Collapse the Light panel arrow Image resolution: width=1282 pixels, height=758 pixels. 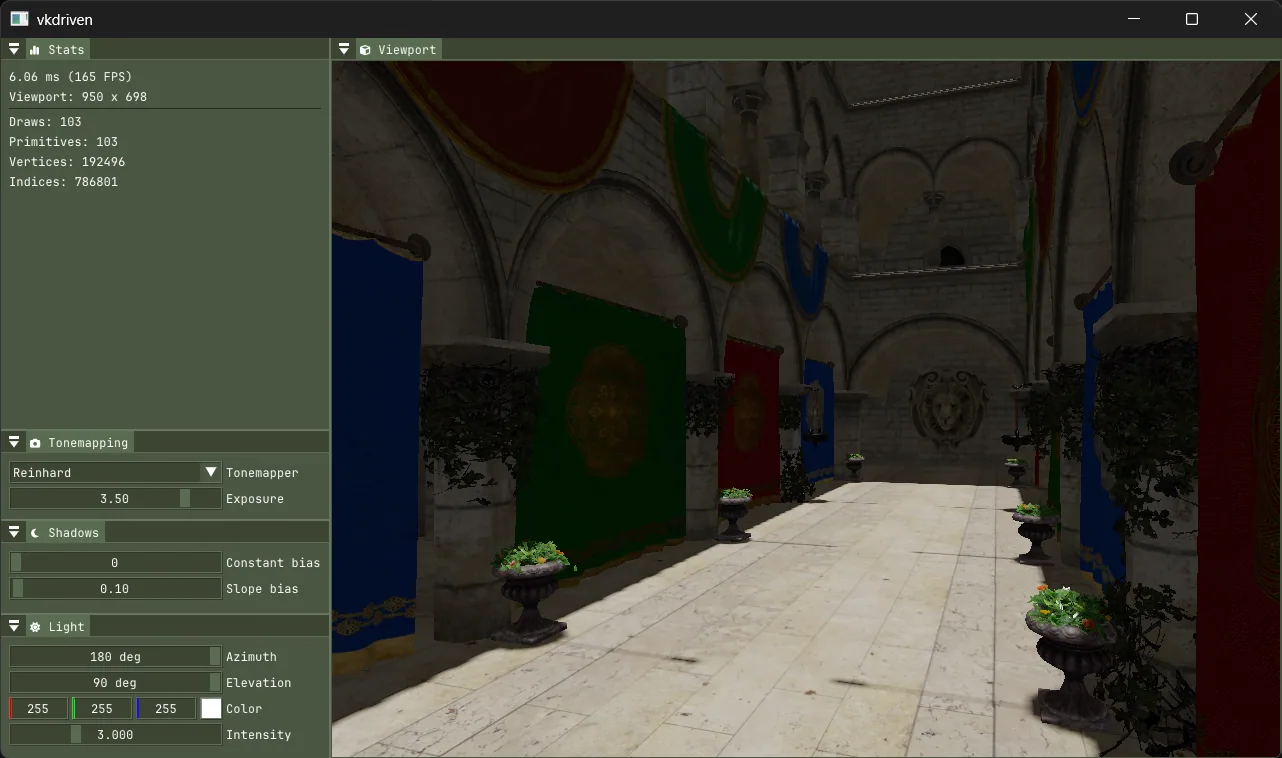tap(14, 626)
